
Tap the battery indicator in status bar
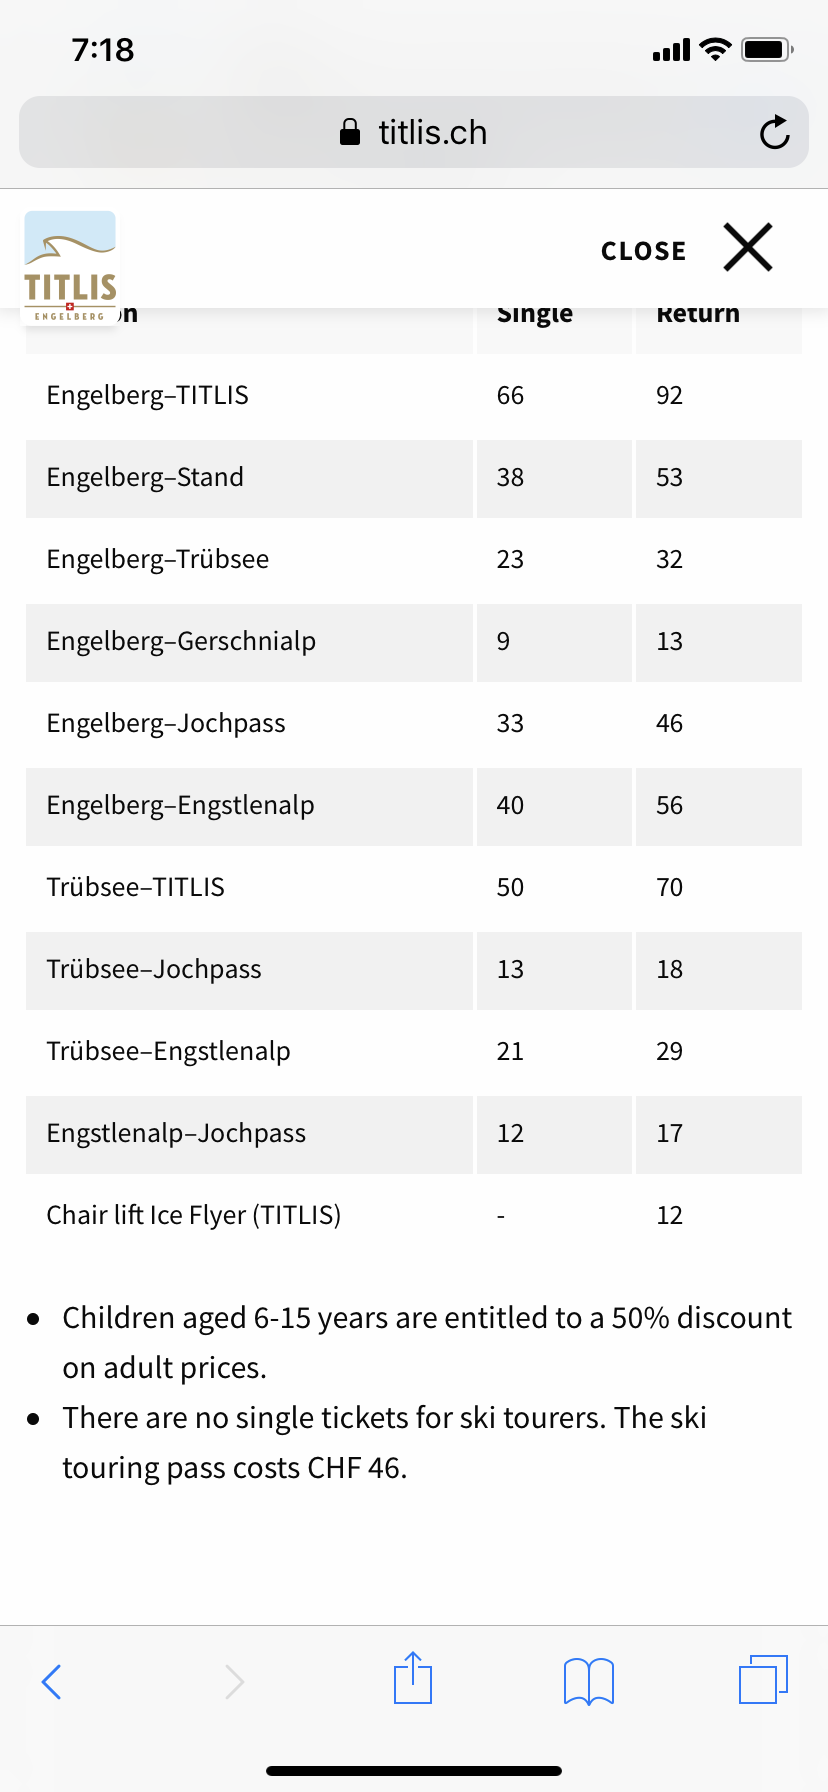point(767,49)
